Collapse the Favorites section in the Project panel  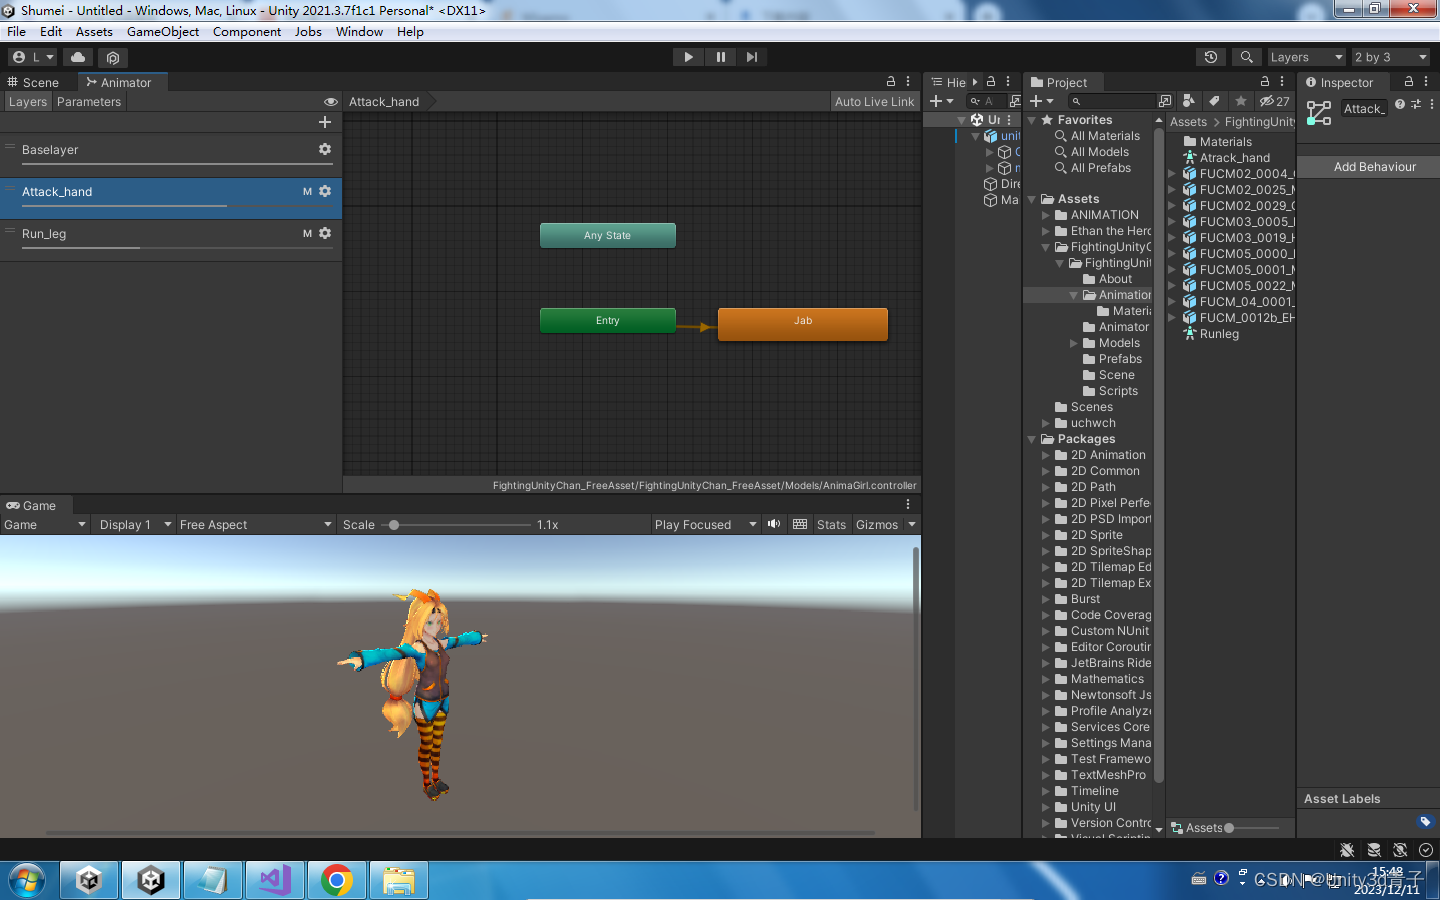1032,120
